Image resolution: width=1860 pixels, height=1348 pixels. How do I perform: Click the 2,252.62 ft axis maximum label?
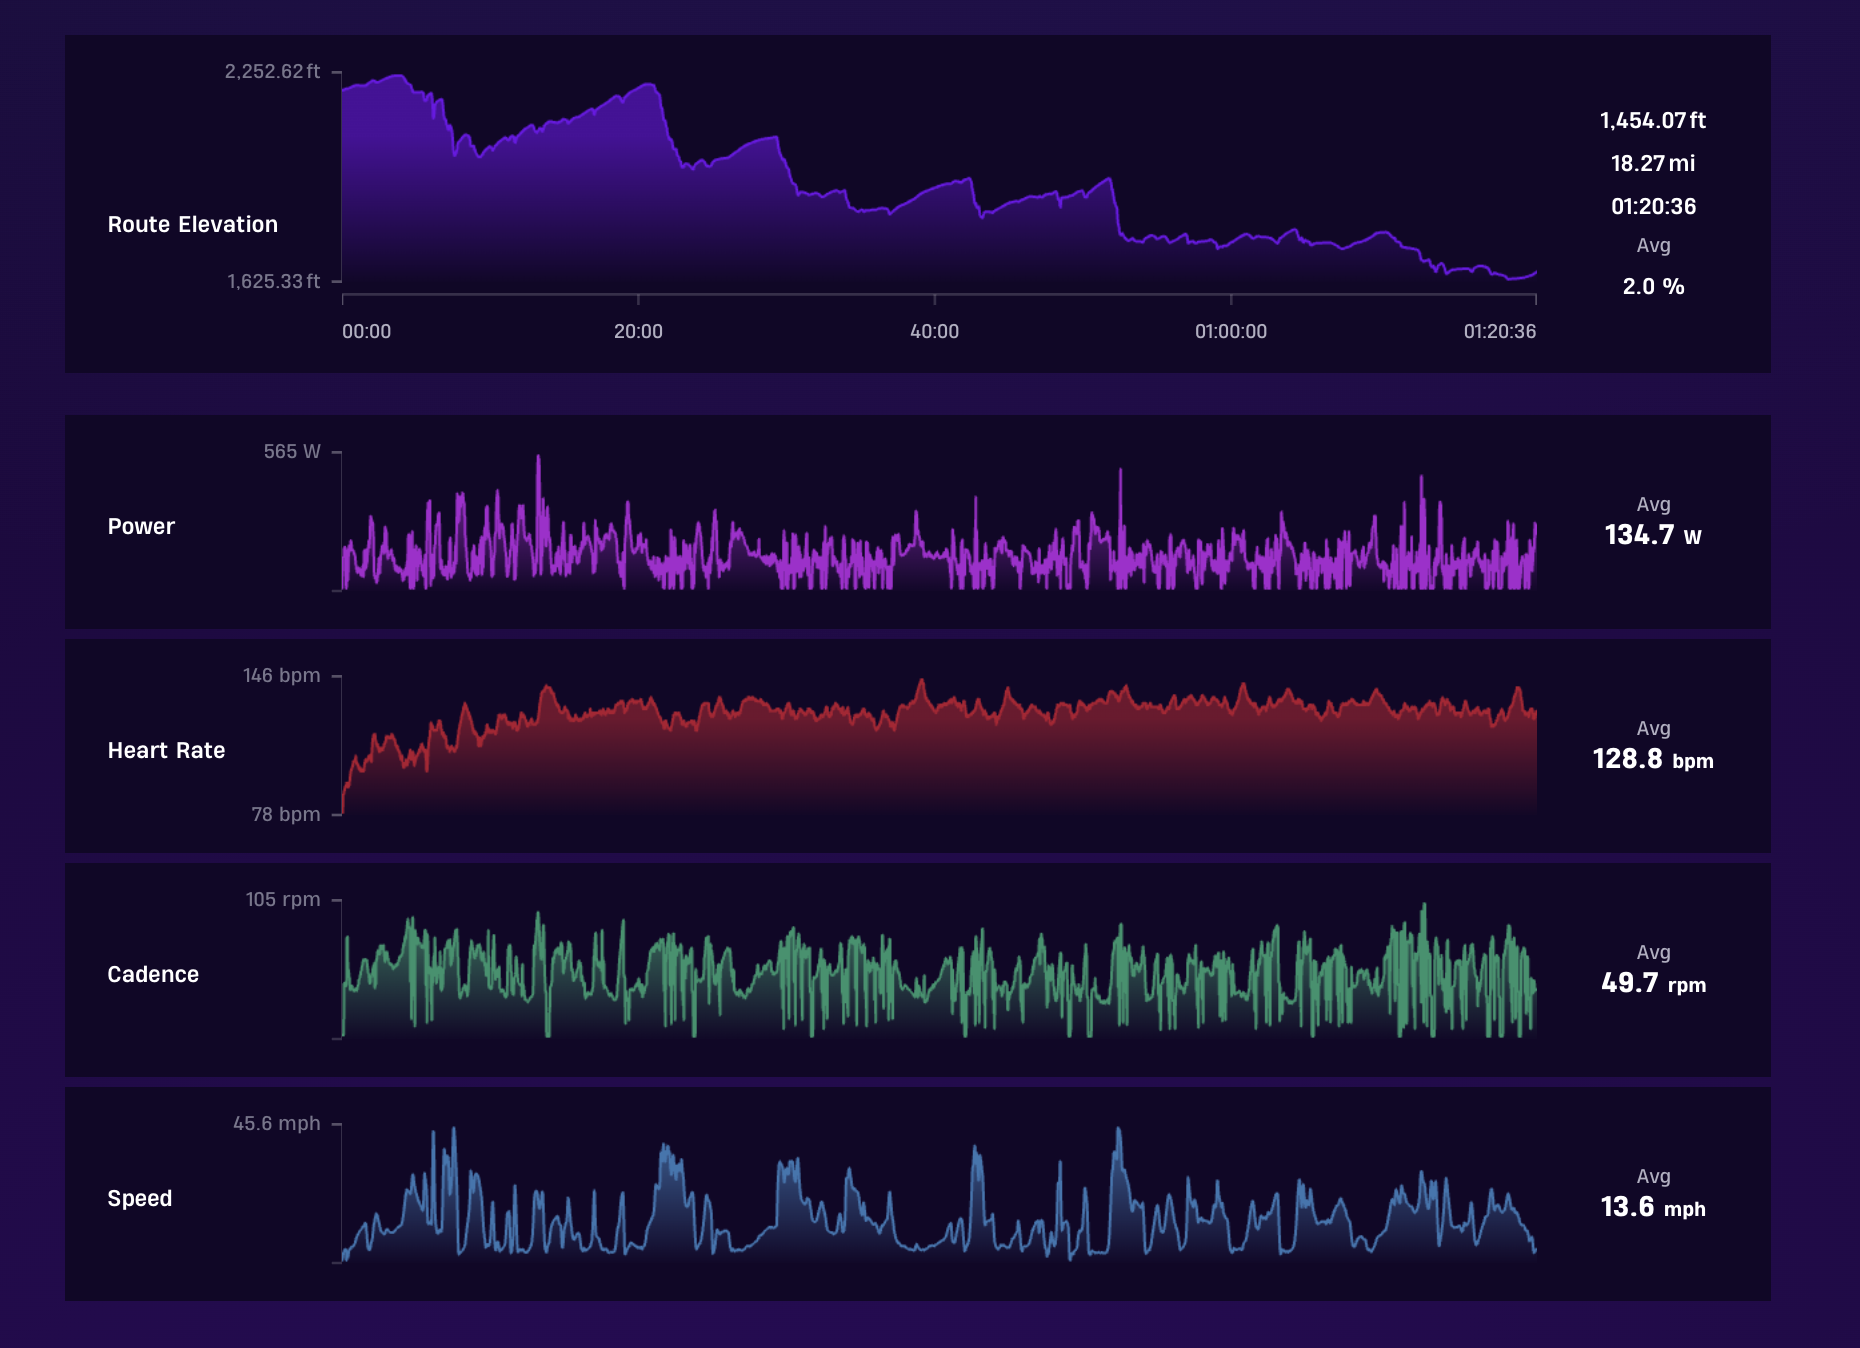pos(272,71)
